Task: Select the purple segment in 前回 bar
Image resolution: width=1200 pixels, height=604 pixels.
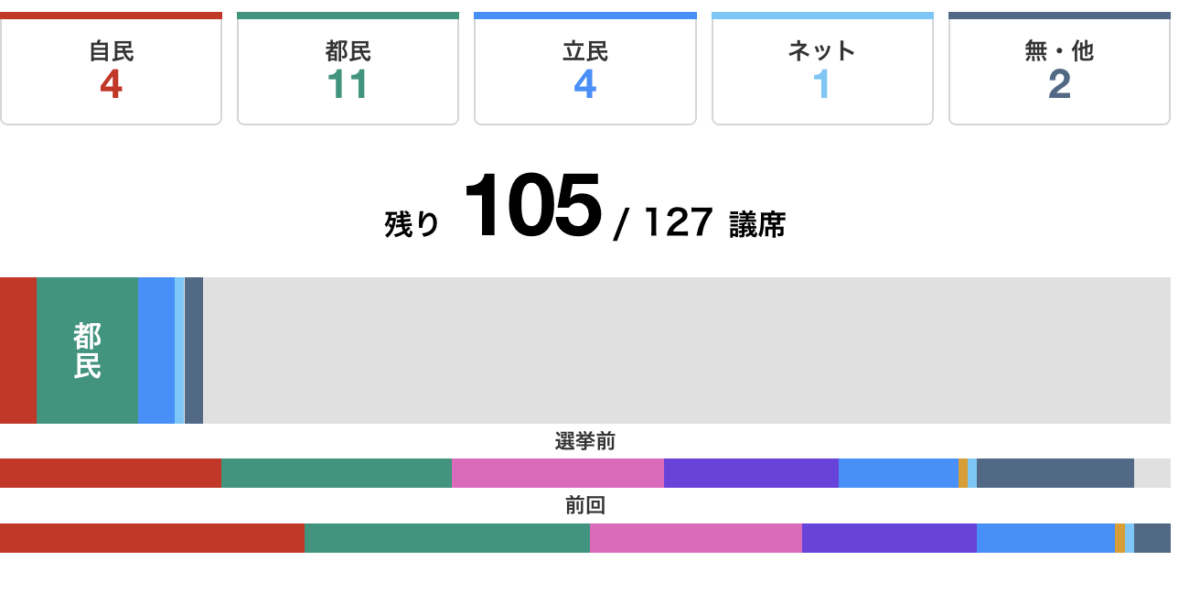Action: (889, 538)
